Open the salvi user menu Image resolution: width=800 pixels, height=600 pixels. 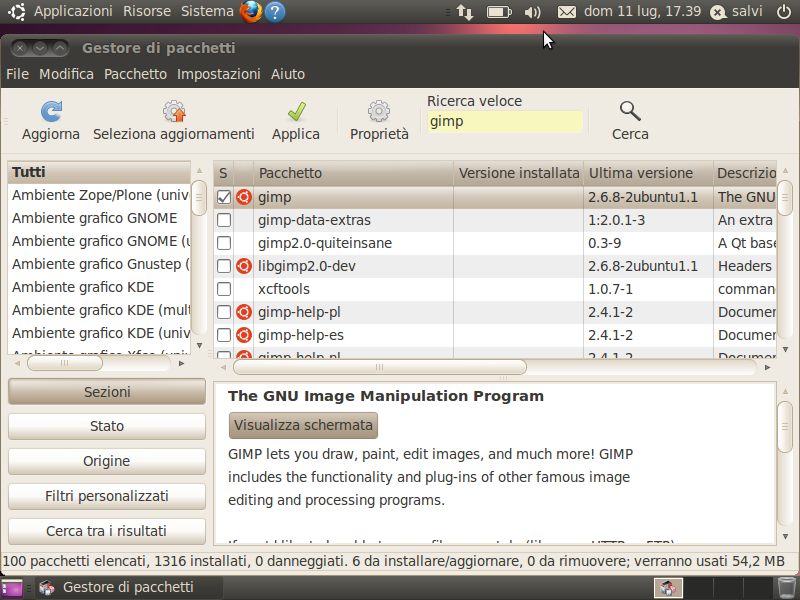737,11
